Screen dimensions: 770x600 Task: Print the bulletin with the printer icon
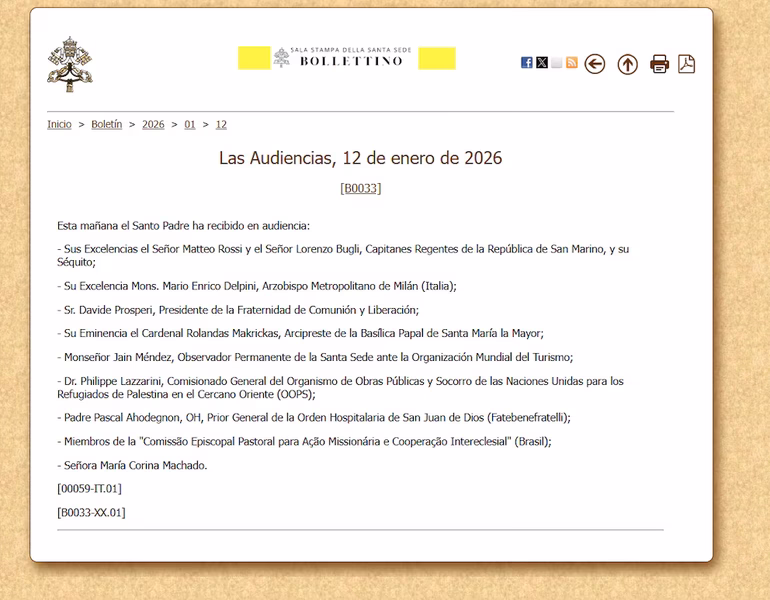pyautogui.click(x=659, y=64)
